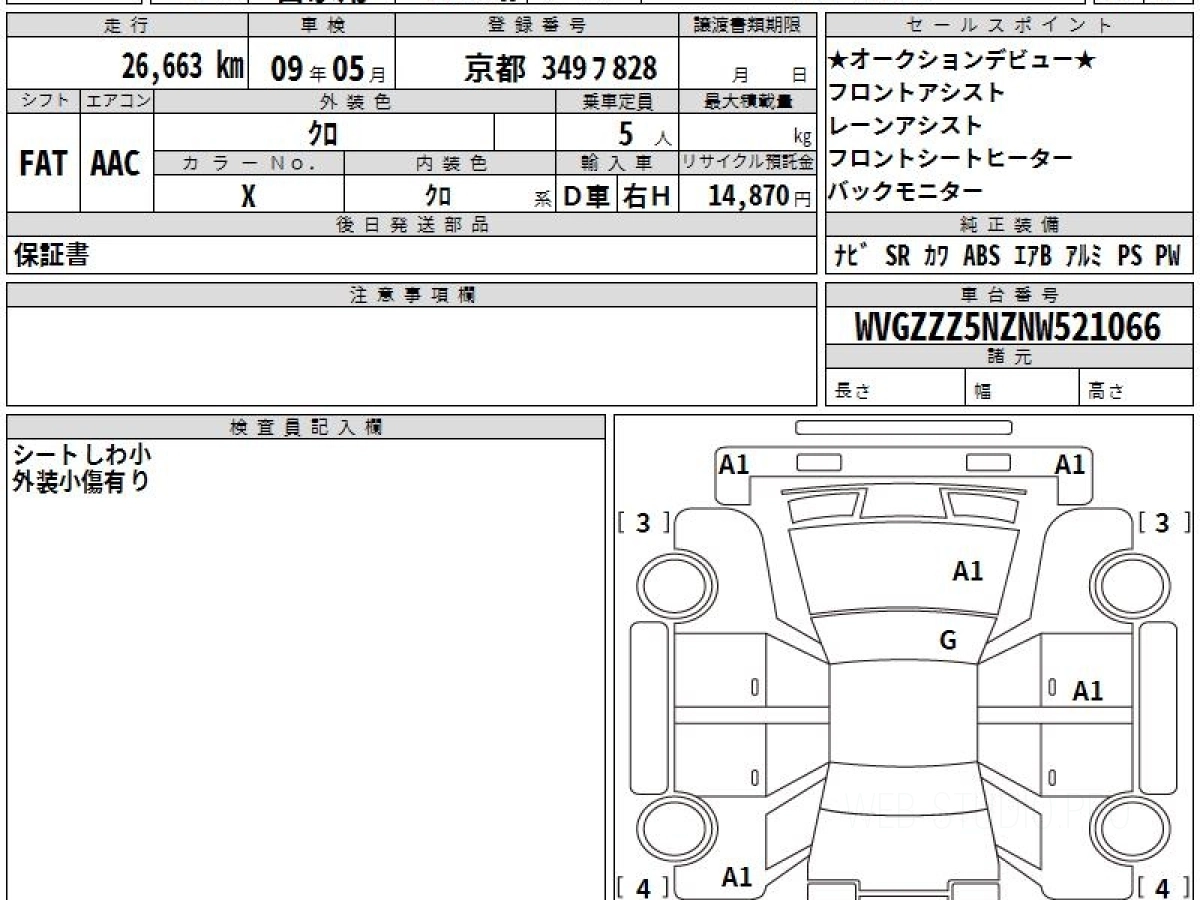1200x900 pixels.
Task: Click the seating capacity 5 人
Action: [x=645, y=133]
